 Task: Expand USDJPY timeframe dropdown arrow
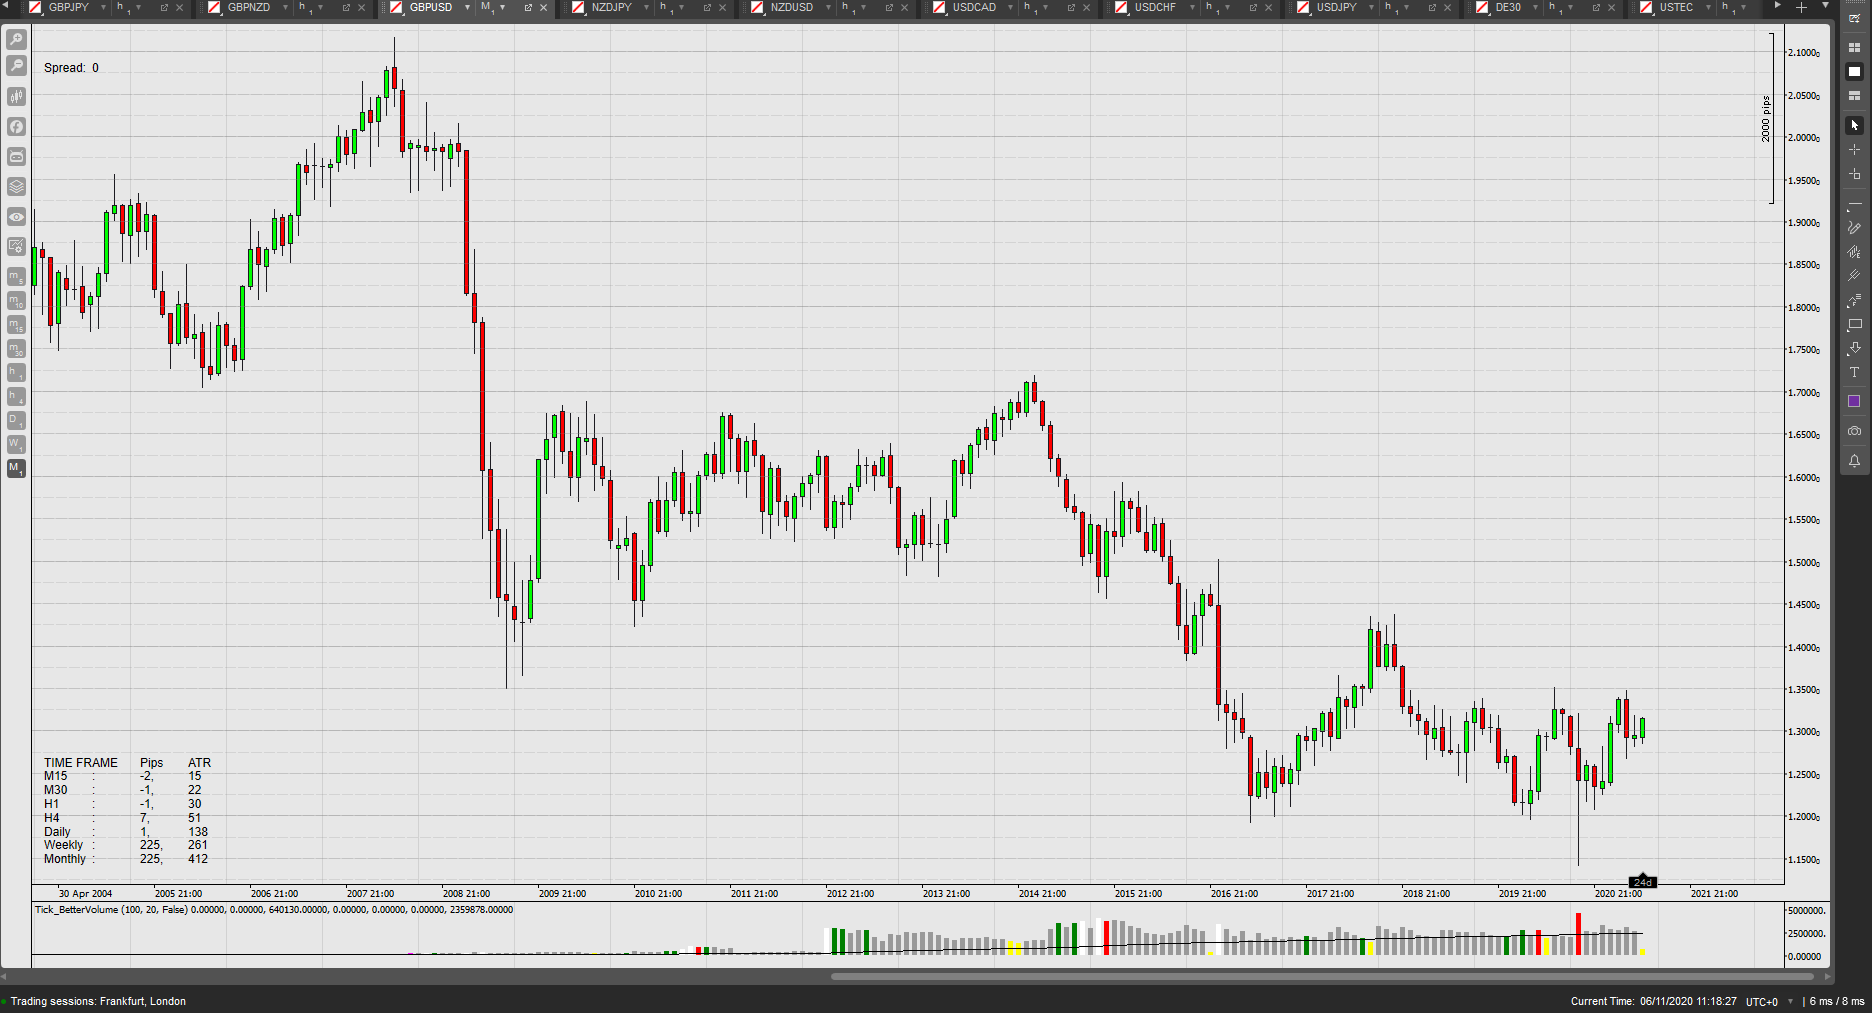[x=1406, y=8]
